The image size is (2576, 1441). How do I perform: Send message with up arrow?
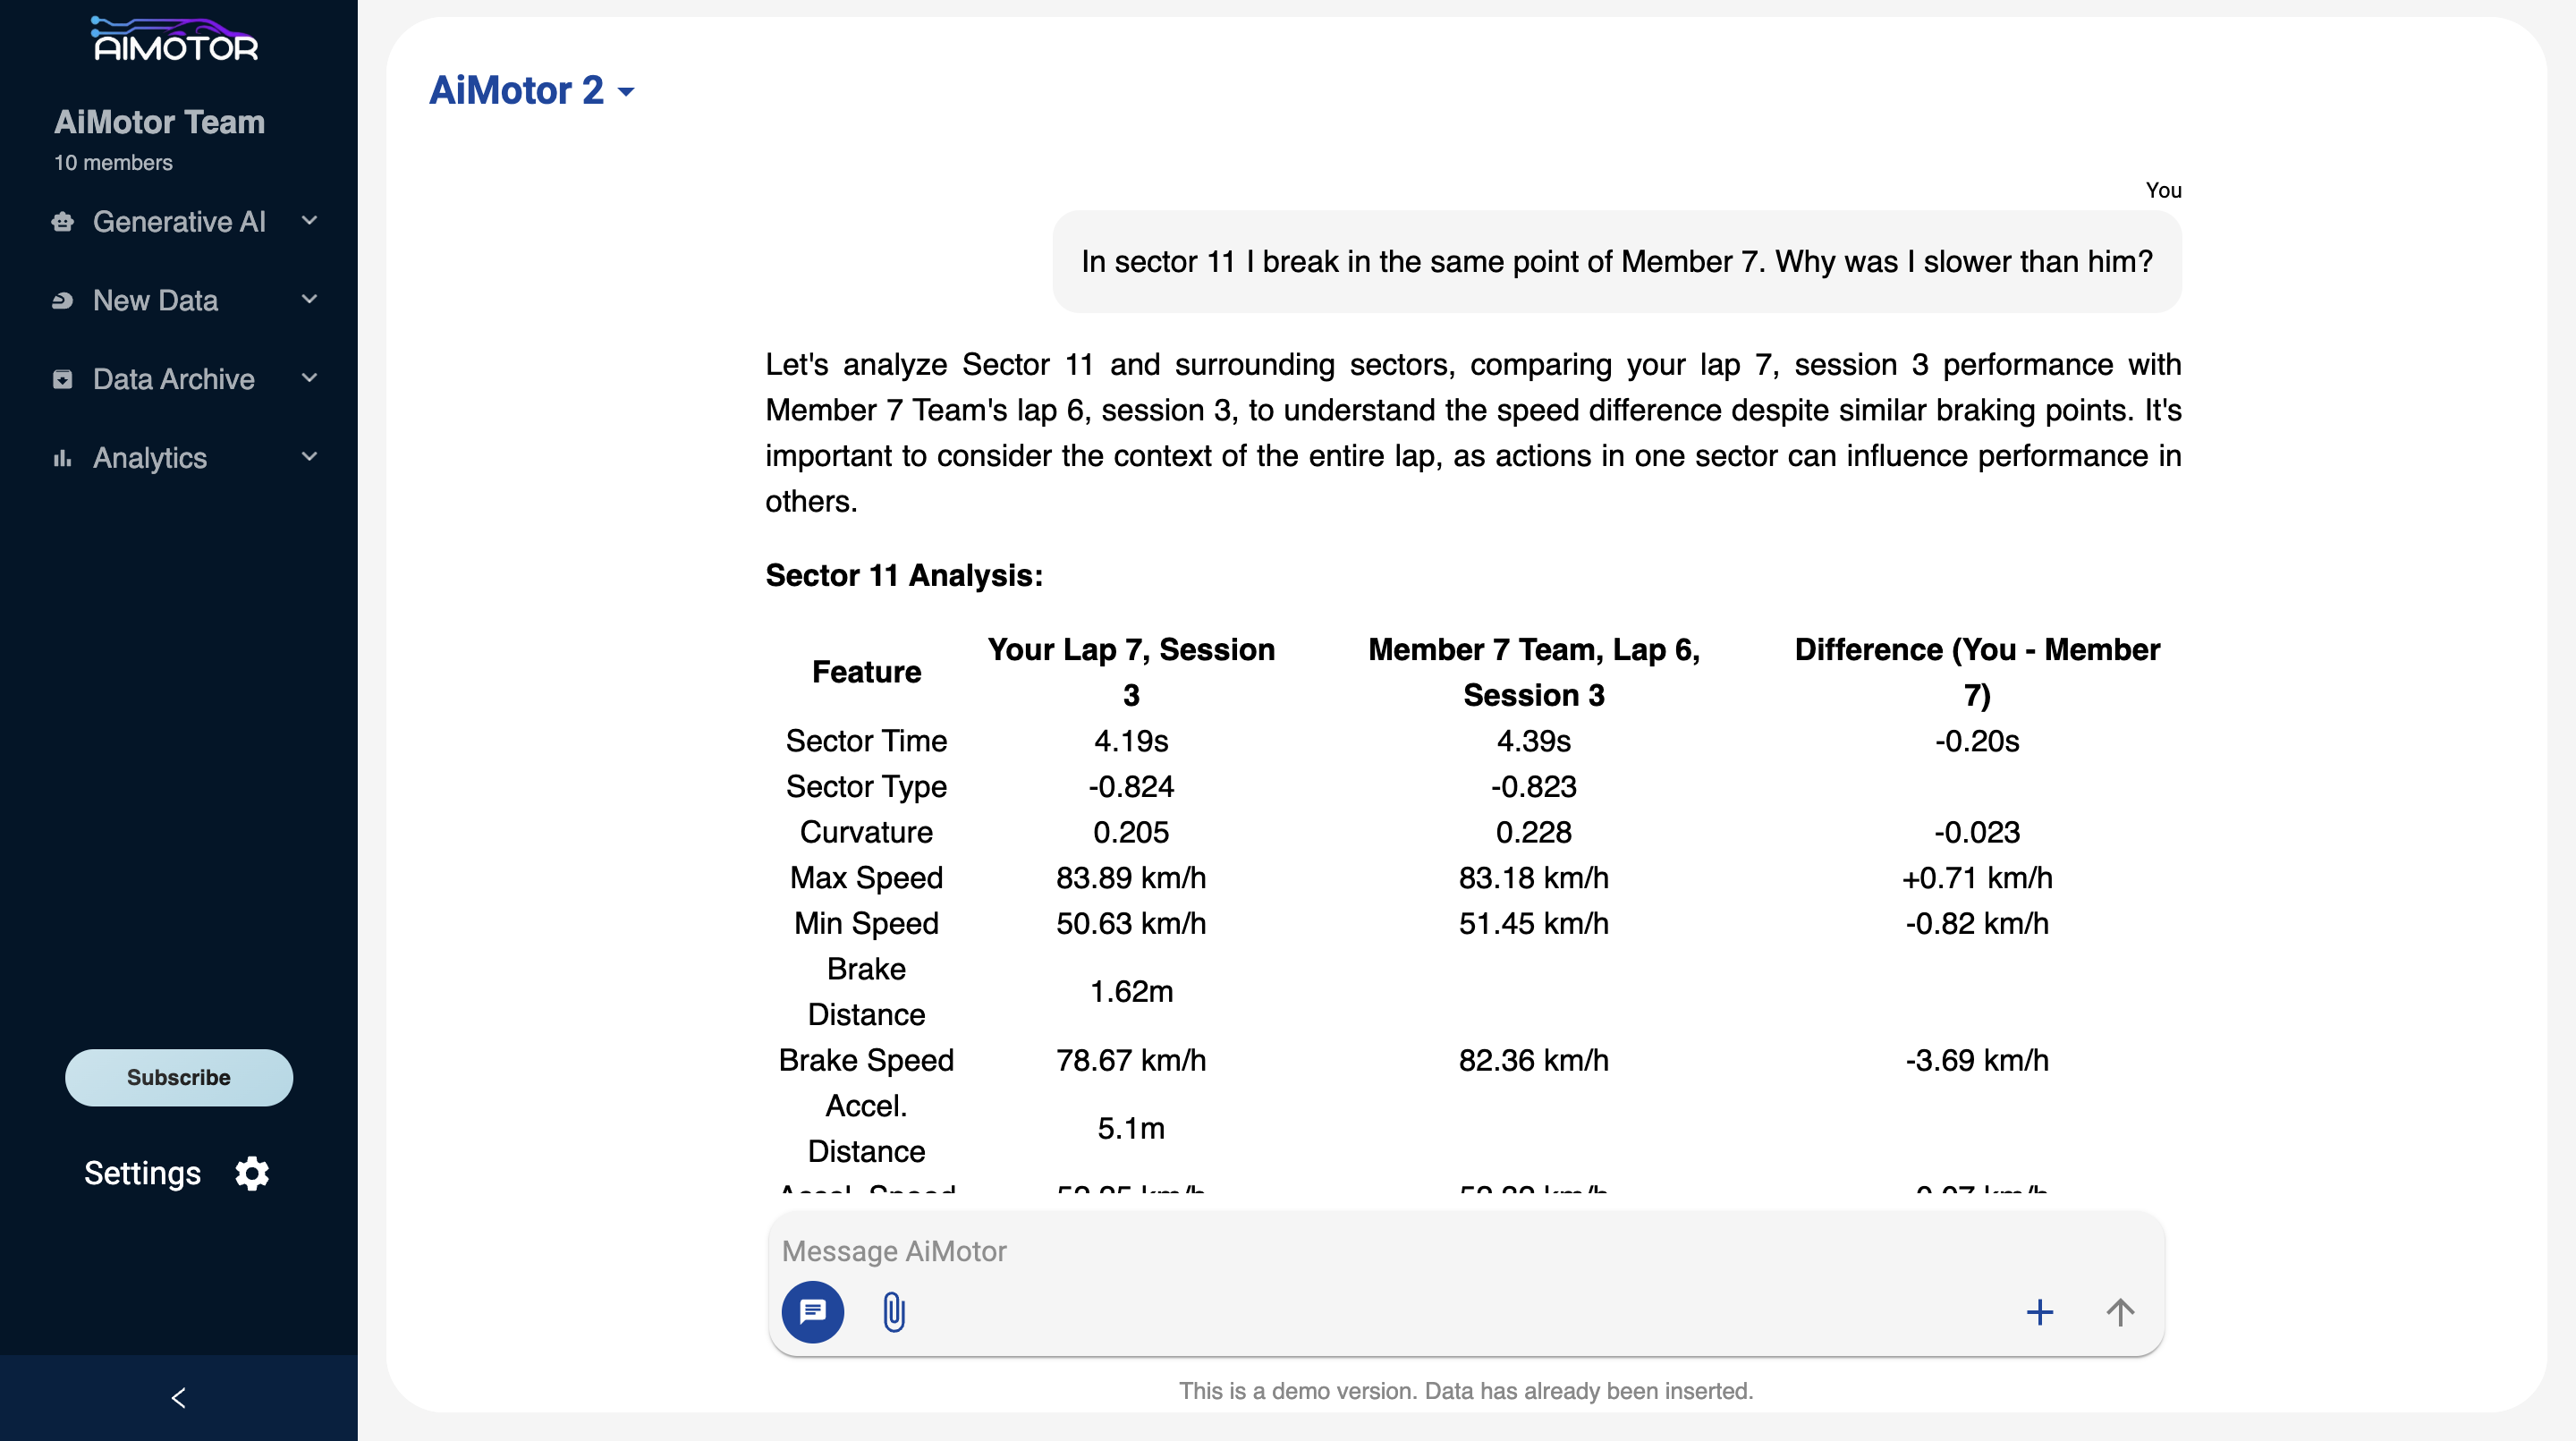click(2119, 1311)
